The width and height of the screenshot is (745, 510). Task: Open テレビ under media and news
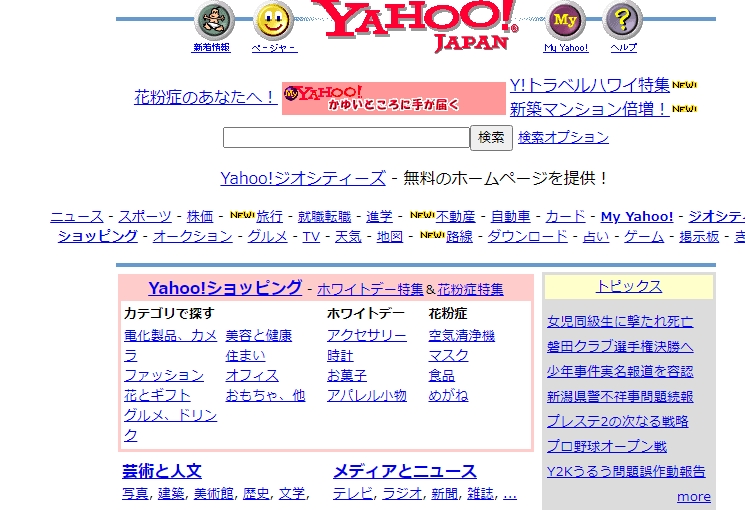pos(353,494)
